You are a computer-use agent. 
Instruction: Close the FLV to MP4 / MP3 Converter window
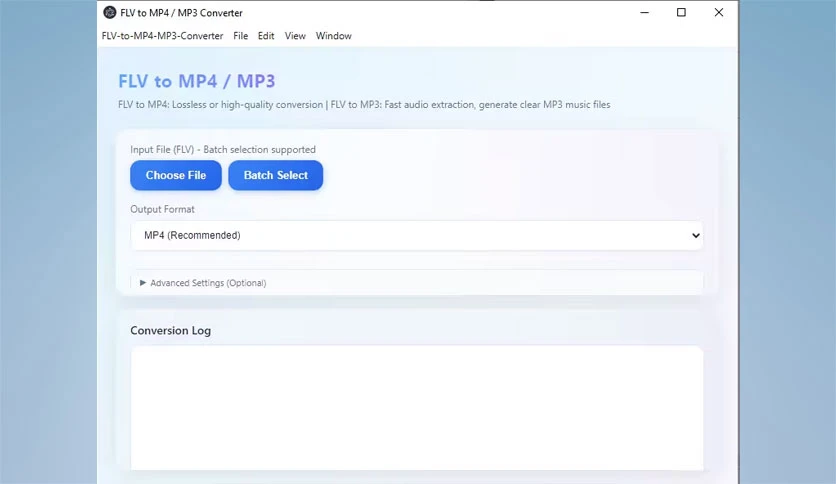(x=719, y=12)
